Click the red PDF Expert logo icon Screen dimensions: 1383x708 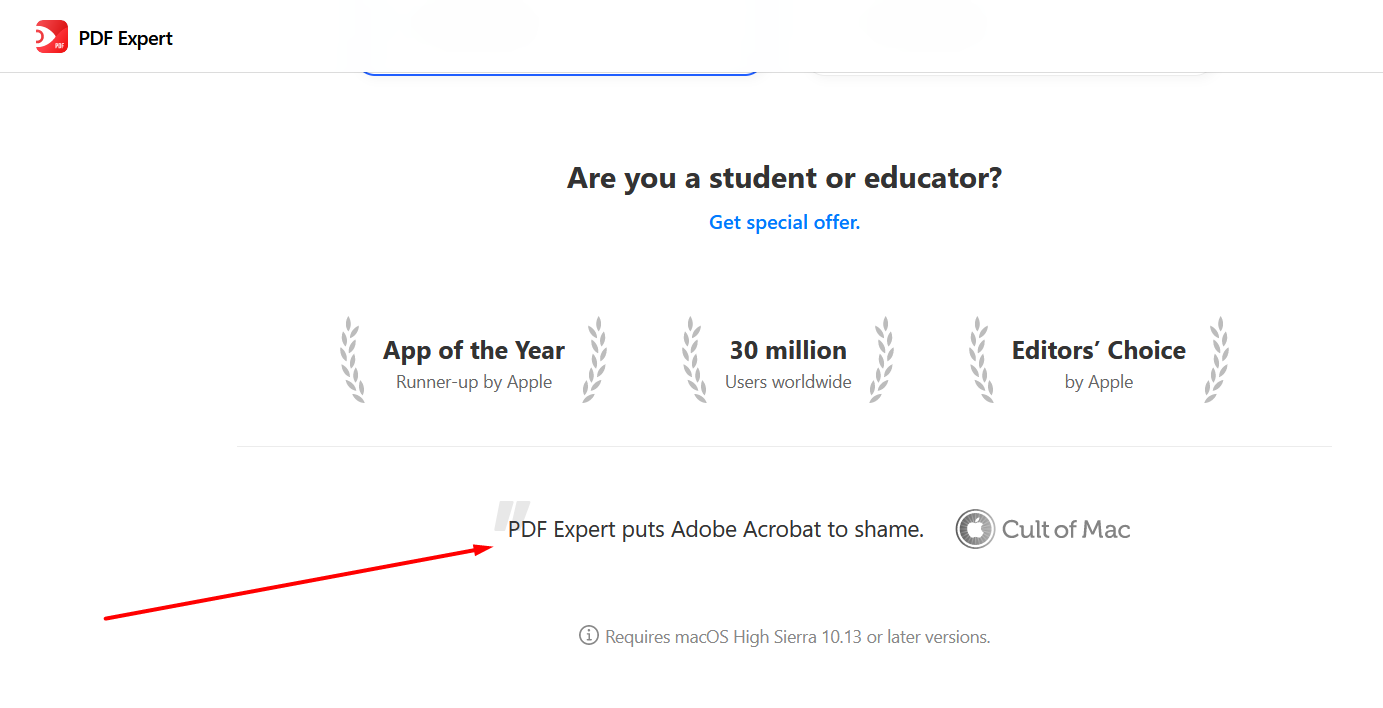point(52,37)
